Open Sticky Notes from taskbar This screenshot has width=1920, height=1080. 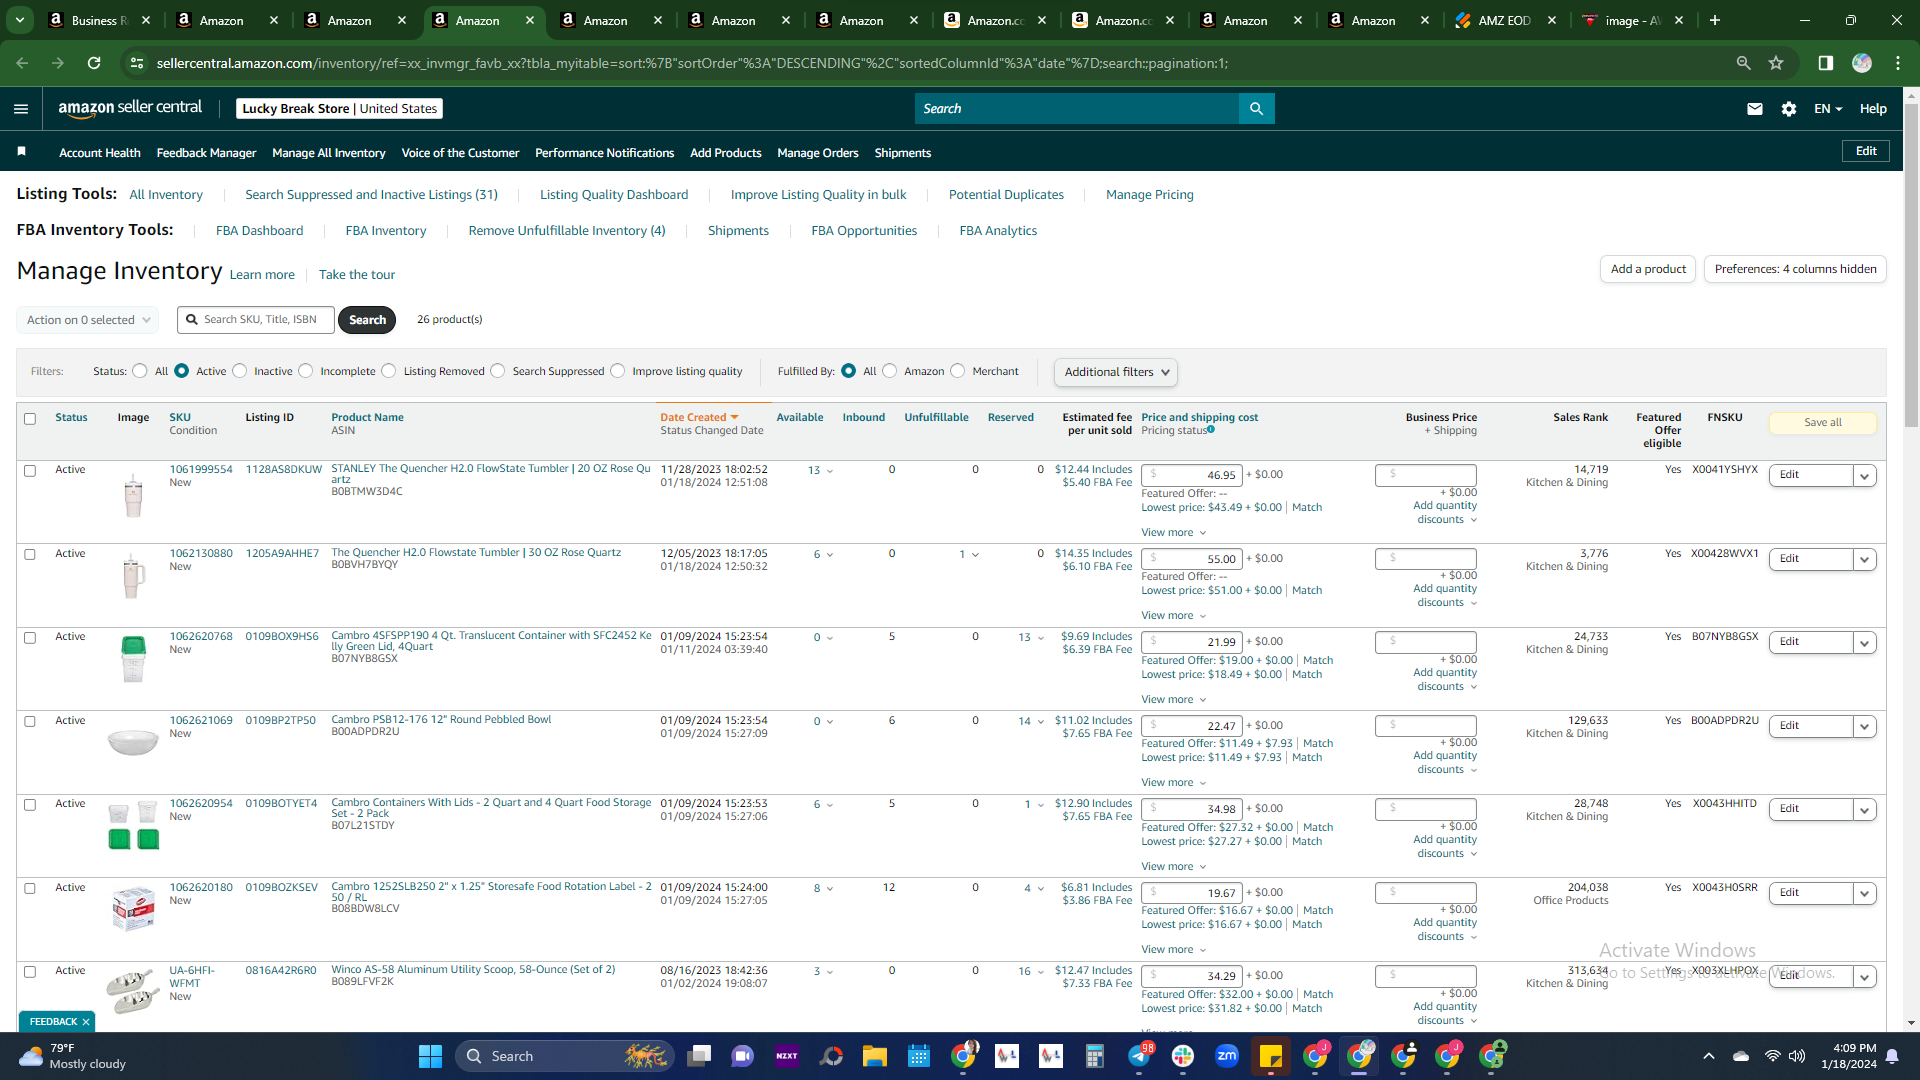[1271, 1056]
